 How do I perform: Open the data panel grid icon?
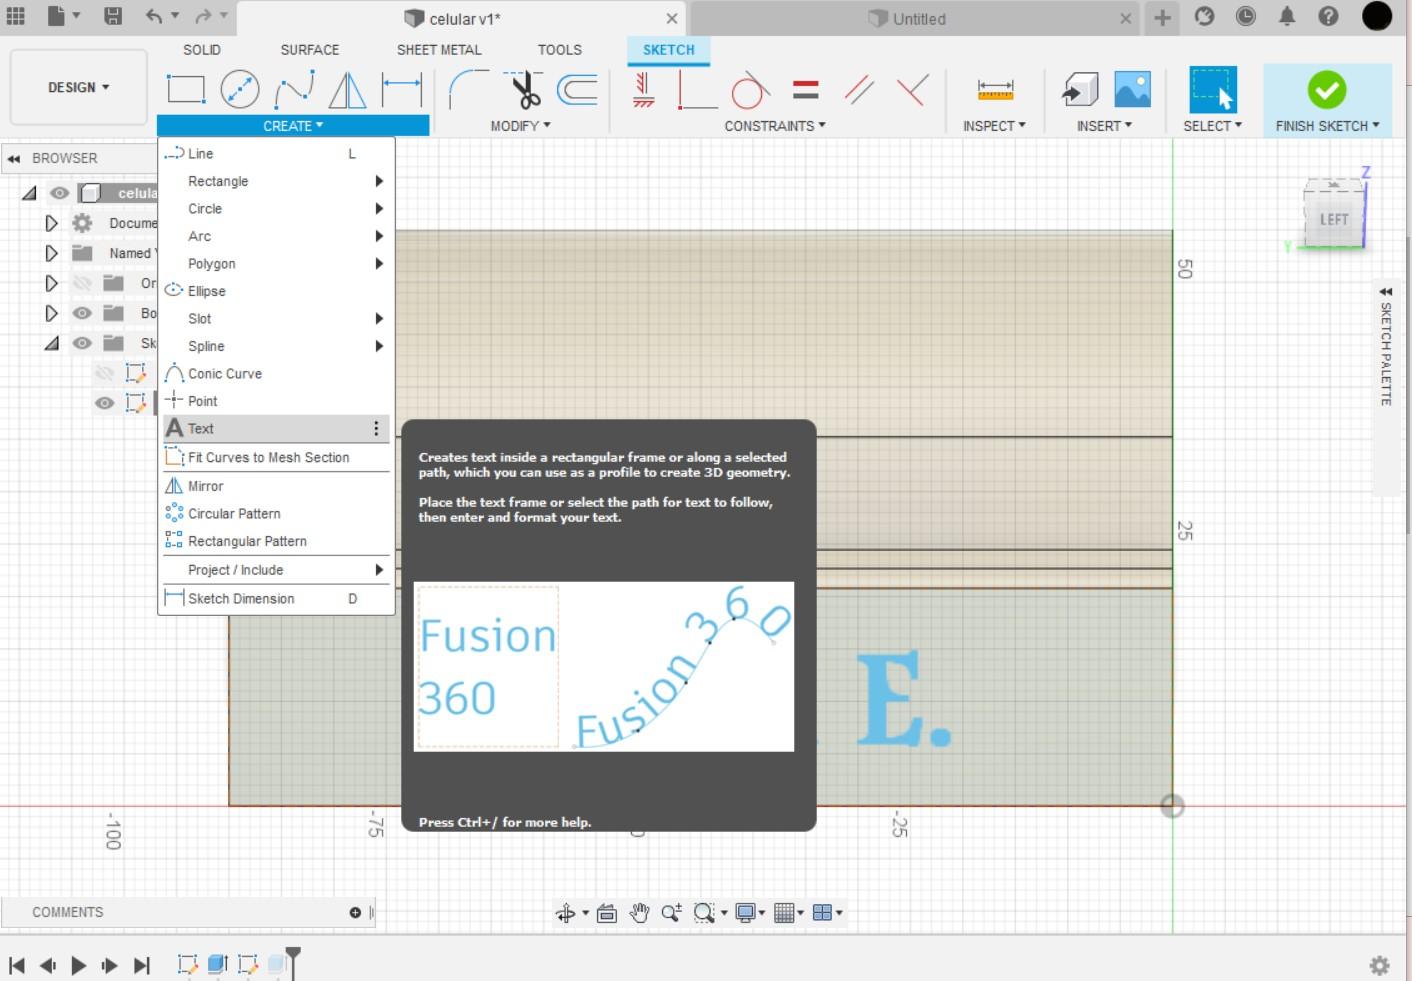click(x=16, y=16)
